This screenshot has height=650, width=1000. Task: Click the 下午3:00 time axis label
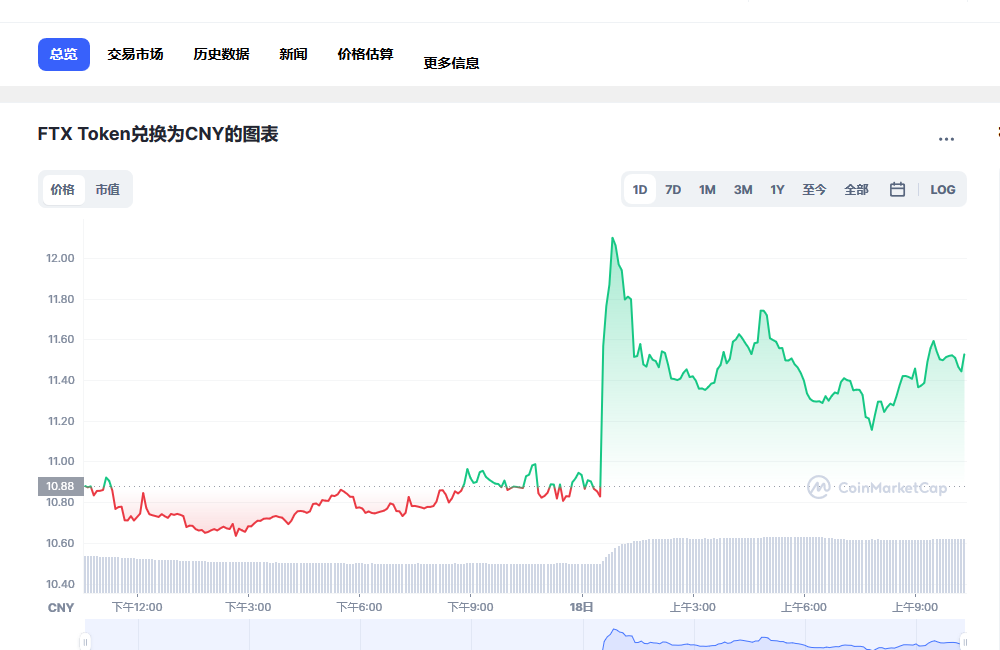coord(248,607)
